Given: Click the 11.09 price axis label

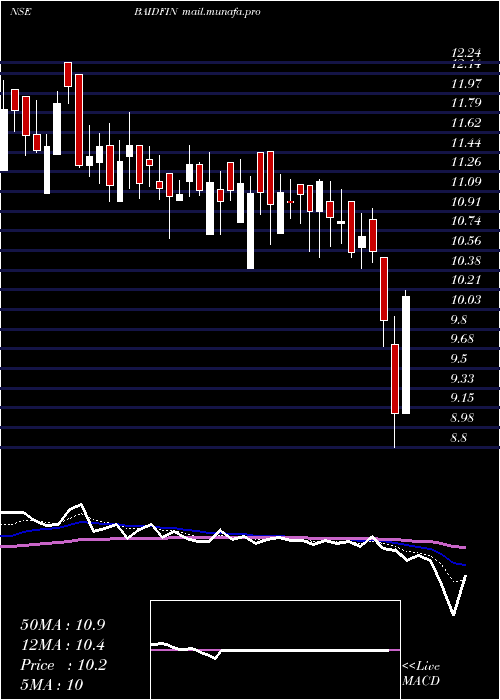Looking at the screenshot, I should [466, 182].
